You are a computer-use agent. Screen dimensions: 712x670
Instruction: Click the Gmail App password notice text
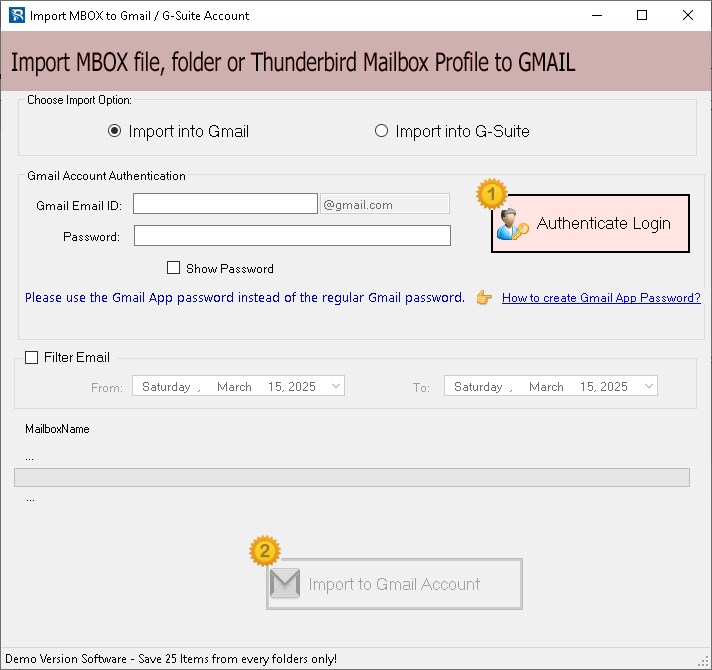pyautogui.click(x=245, y=298)
